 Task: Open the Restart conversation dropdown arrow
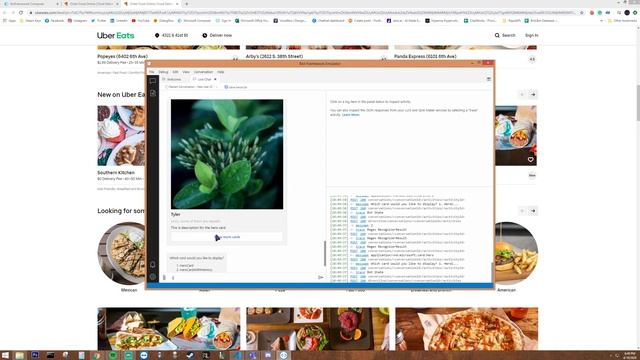pos(217,87)
